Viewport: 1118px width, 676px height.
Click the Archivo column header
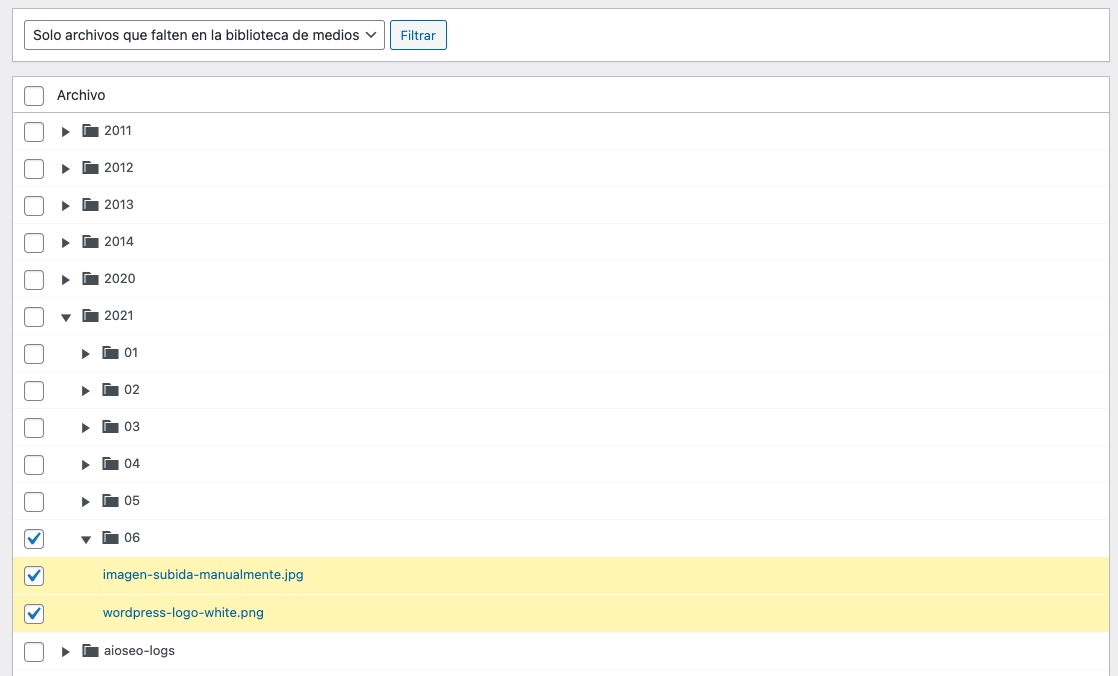click(81, 95)
